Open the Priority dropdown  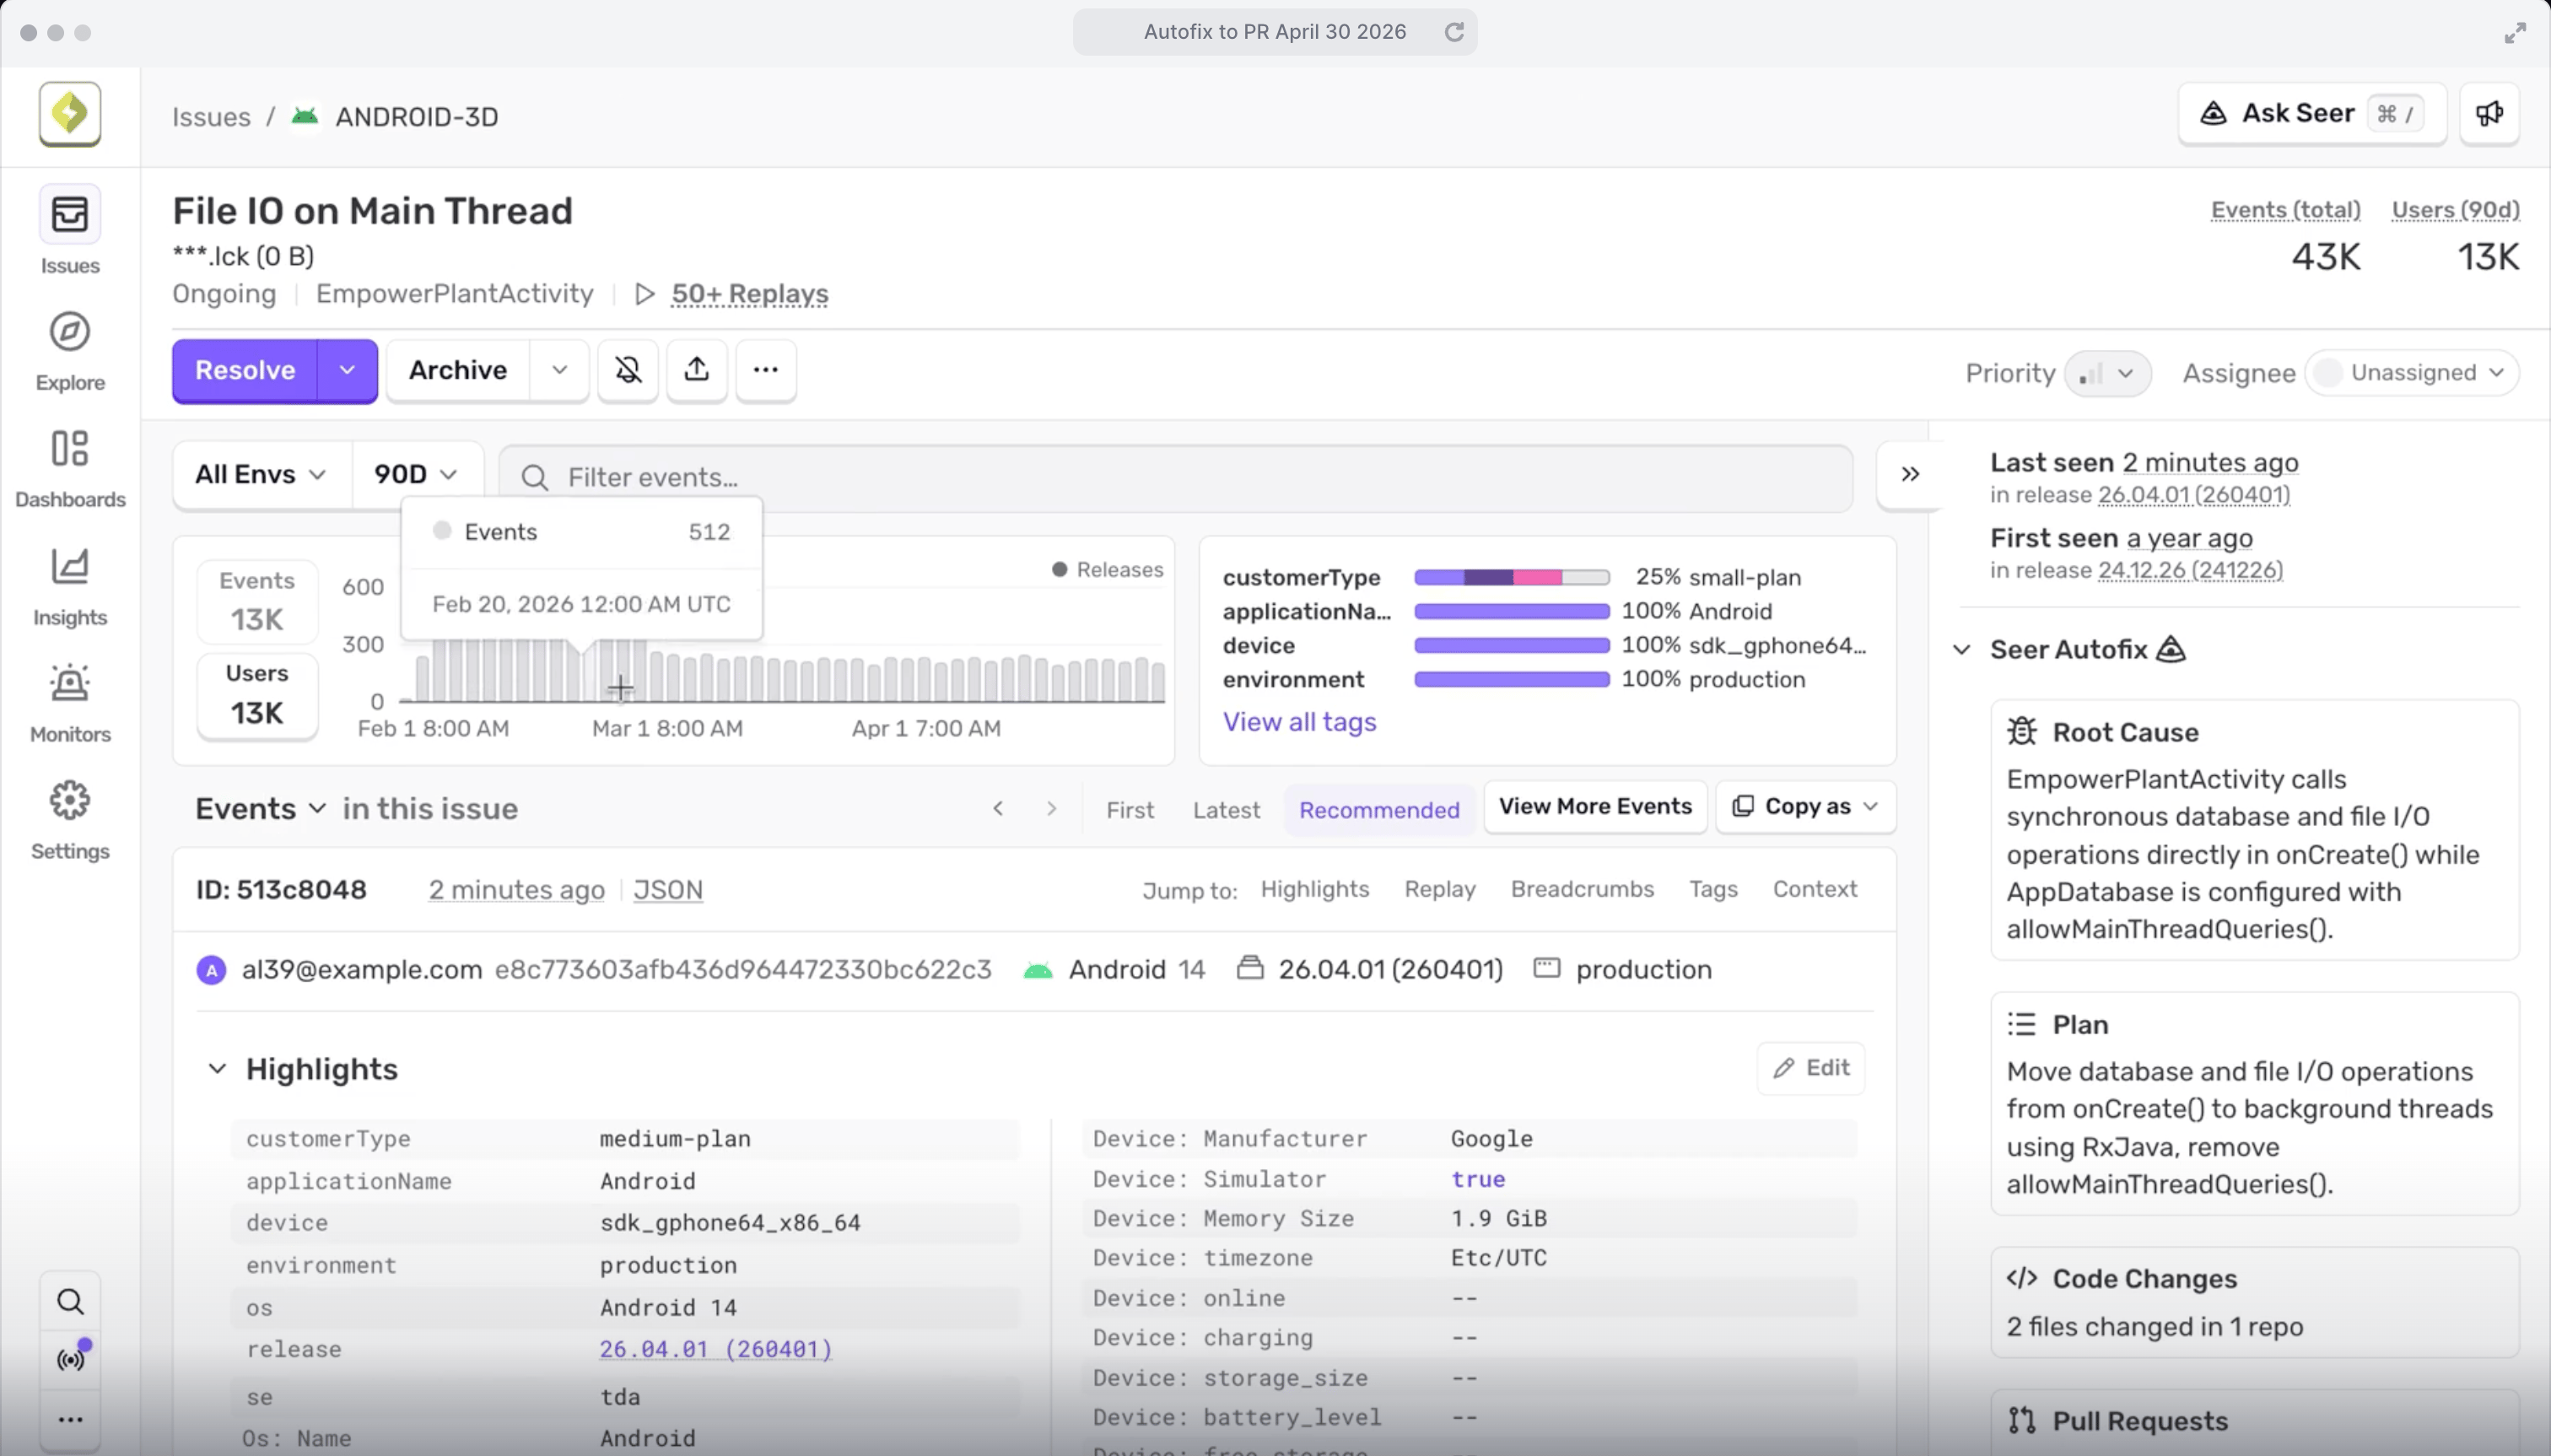pos(2107,373)
